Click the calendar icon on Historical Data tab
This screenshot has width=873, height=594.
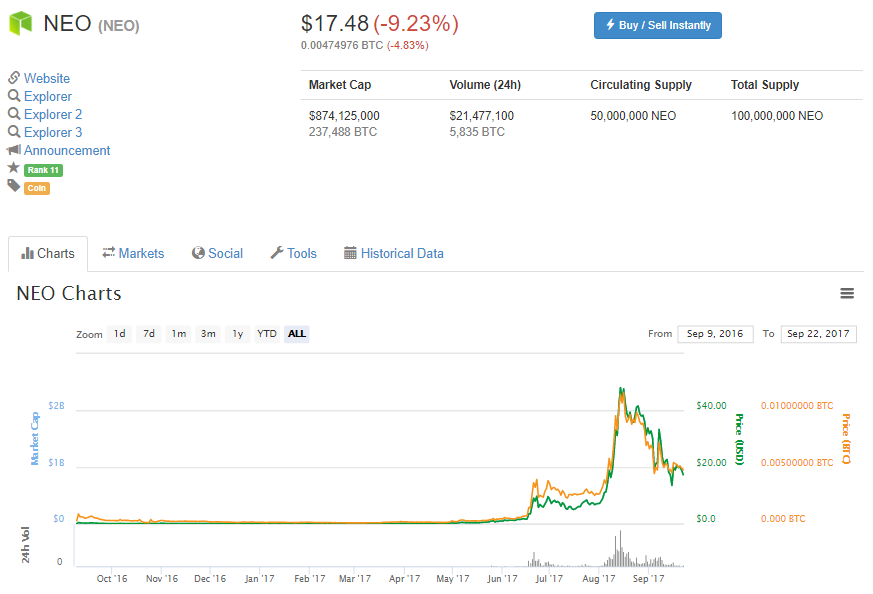(350, 253)
